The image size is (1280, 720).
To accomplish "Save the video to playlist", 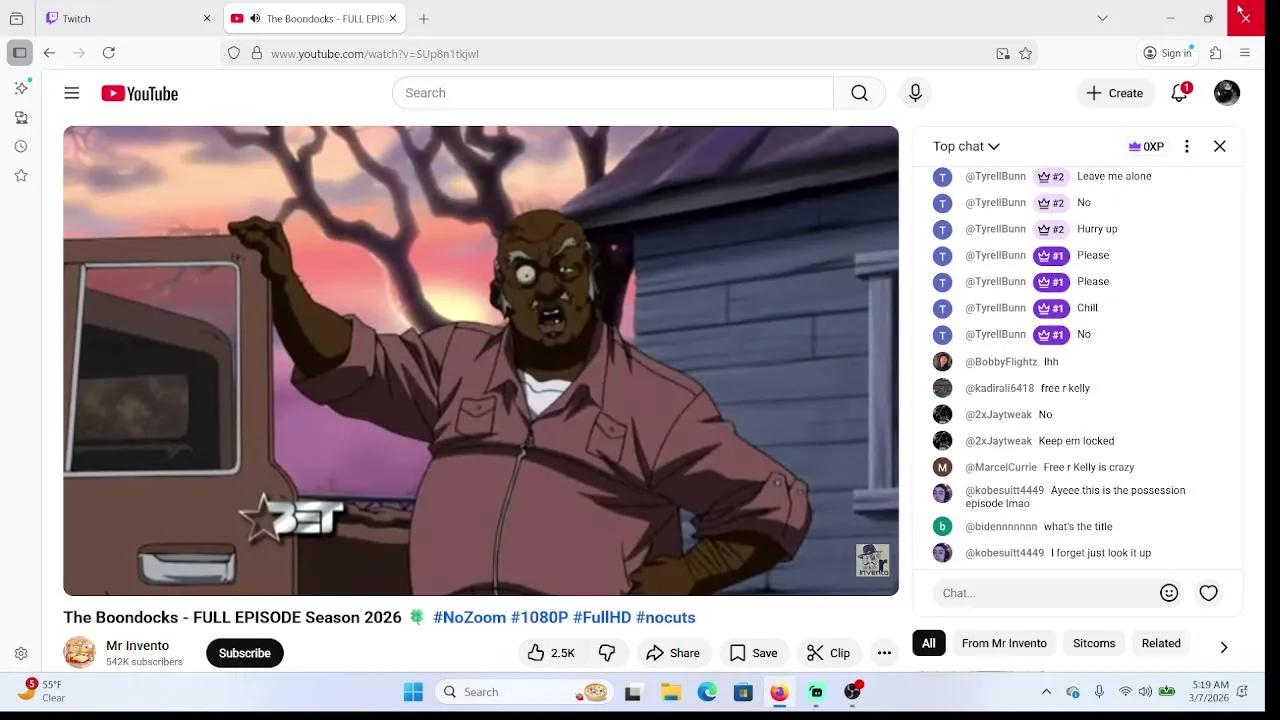I will [753, 653].
